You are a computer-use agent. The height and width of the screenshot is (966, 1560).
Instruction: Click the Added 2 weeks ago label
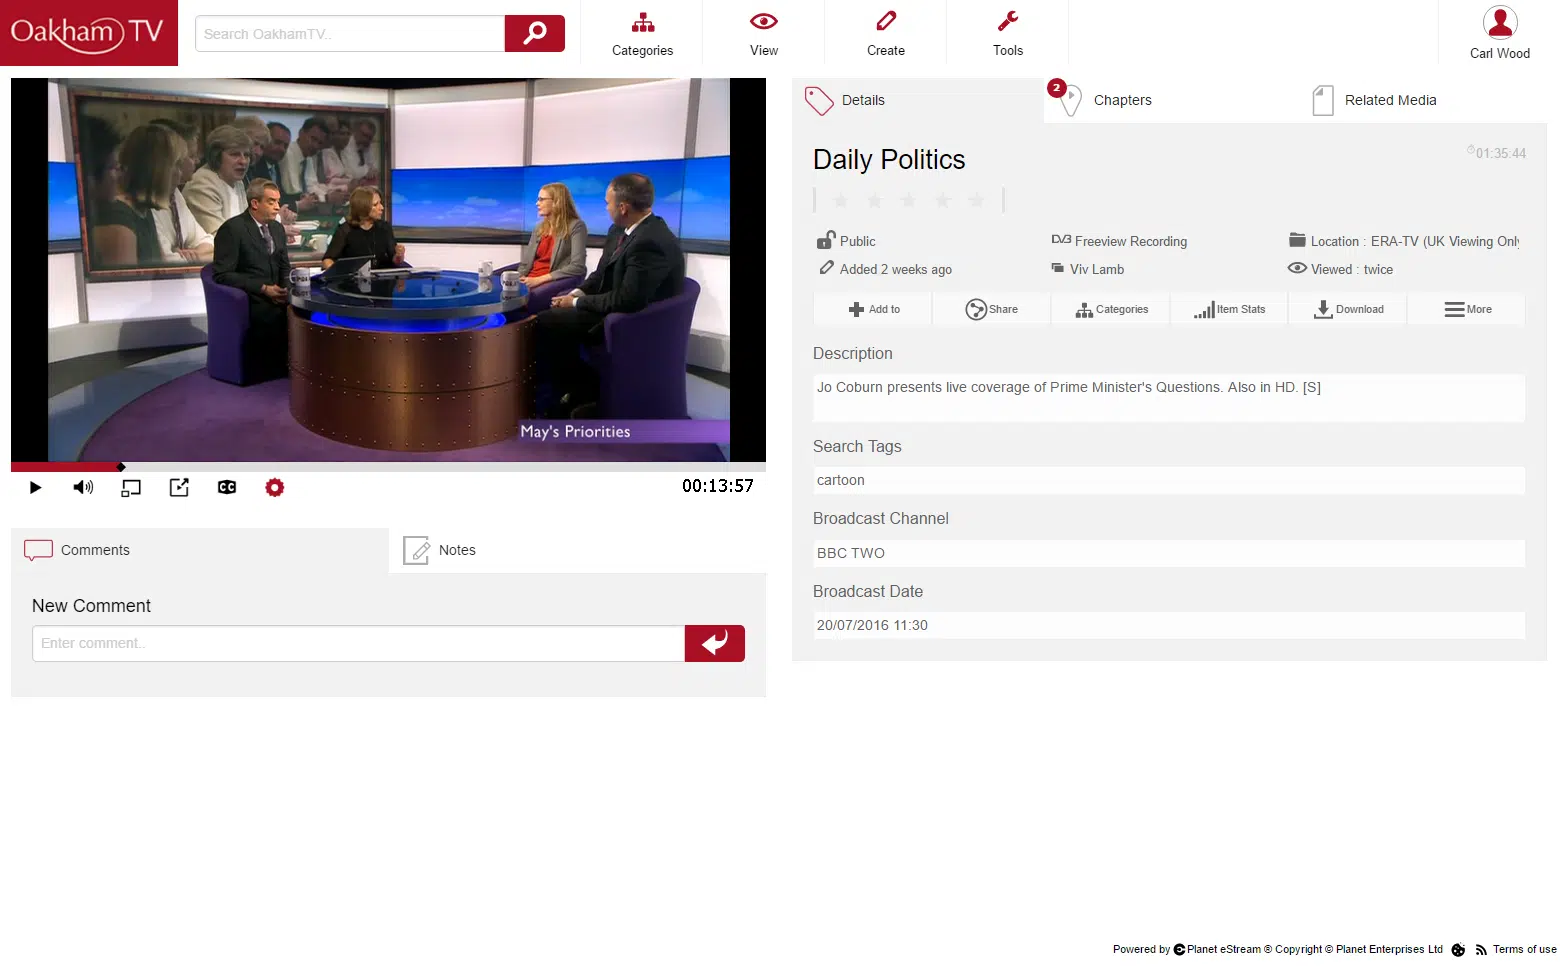pyautogui.click(x=896, y=269)
